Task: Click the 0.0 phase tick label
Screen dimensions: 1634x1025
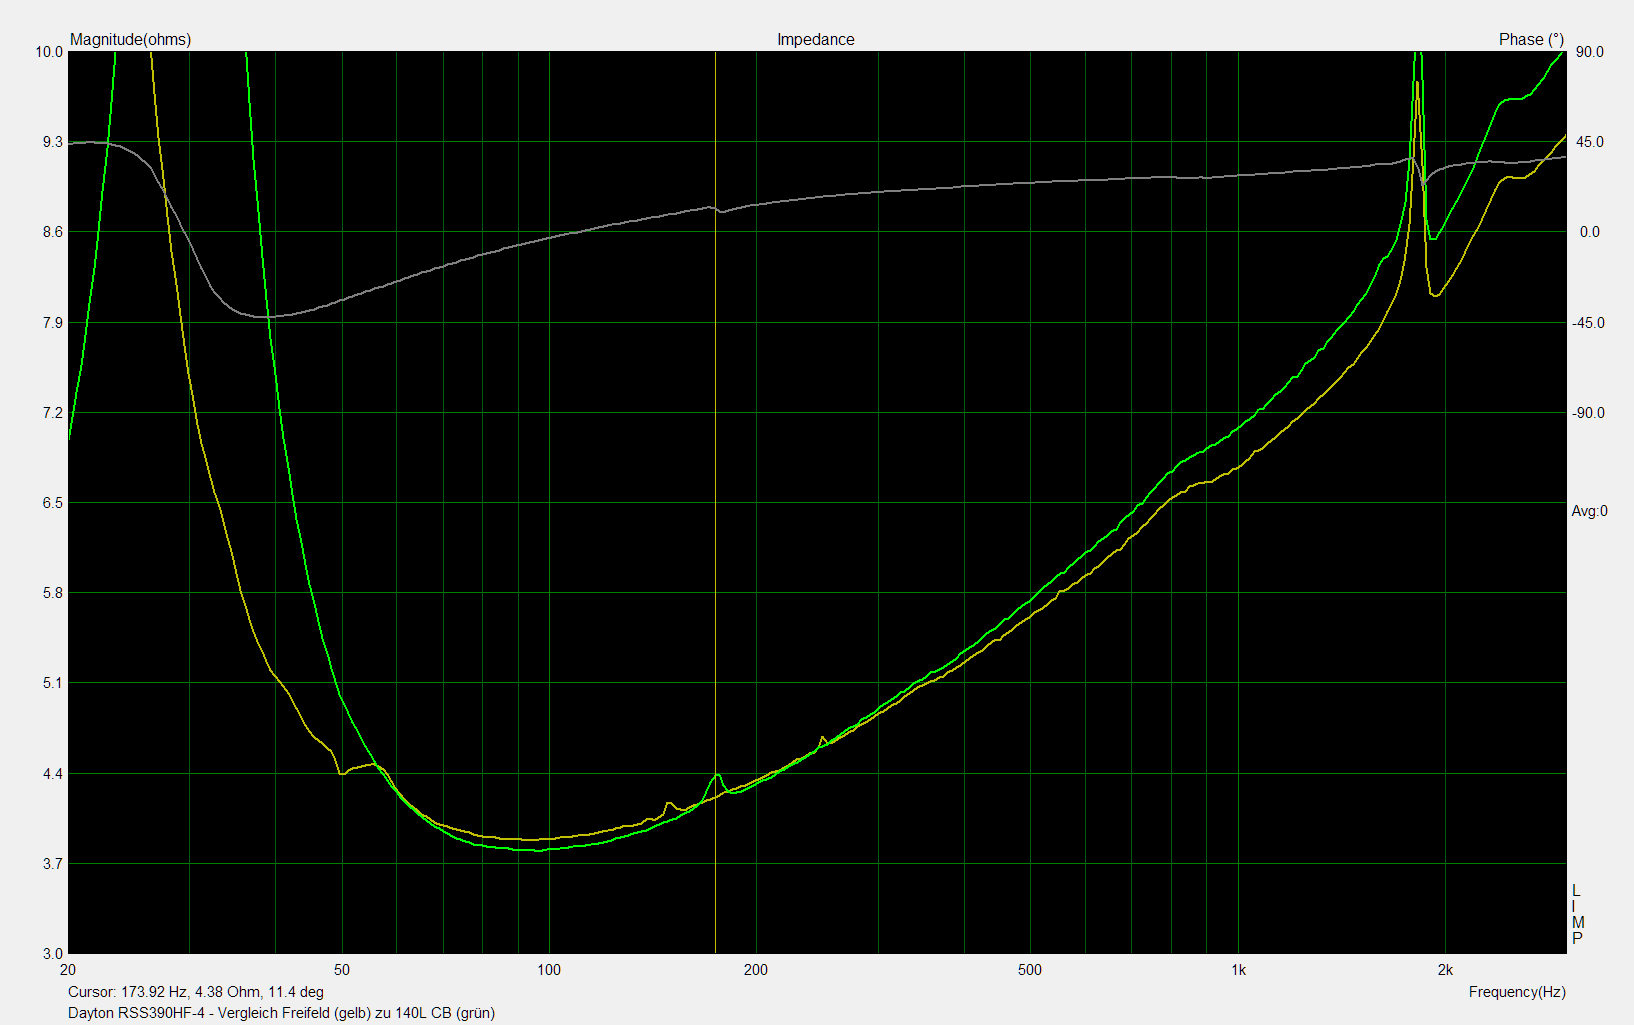Action: click(x=1589, y=232)
